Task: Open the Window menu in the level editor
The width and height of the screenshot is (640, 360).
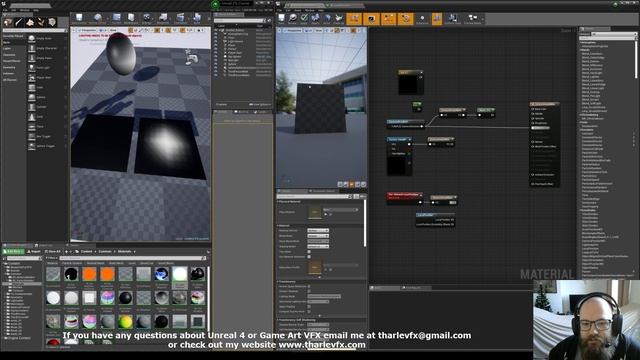Action: pos(24,10)
